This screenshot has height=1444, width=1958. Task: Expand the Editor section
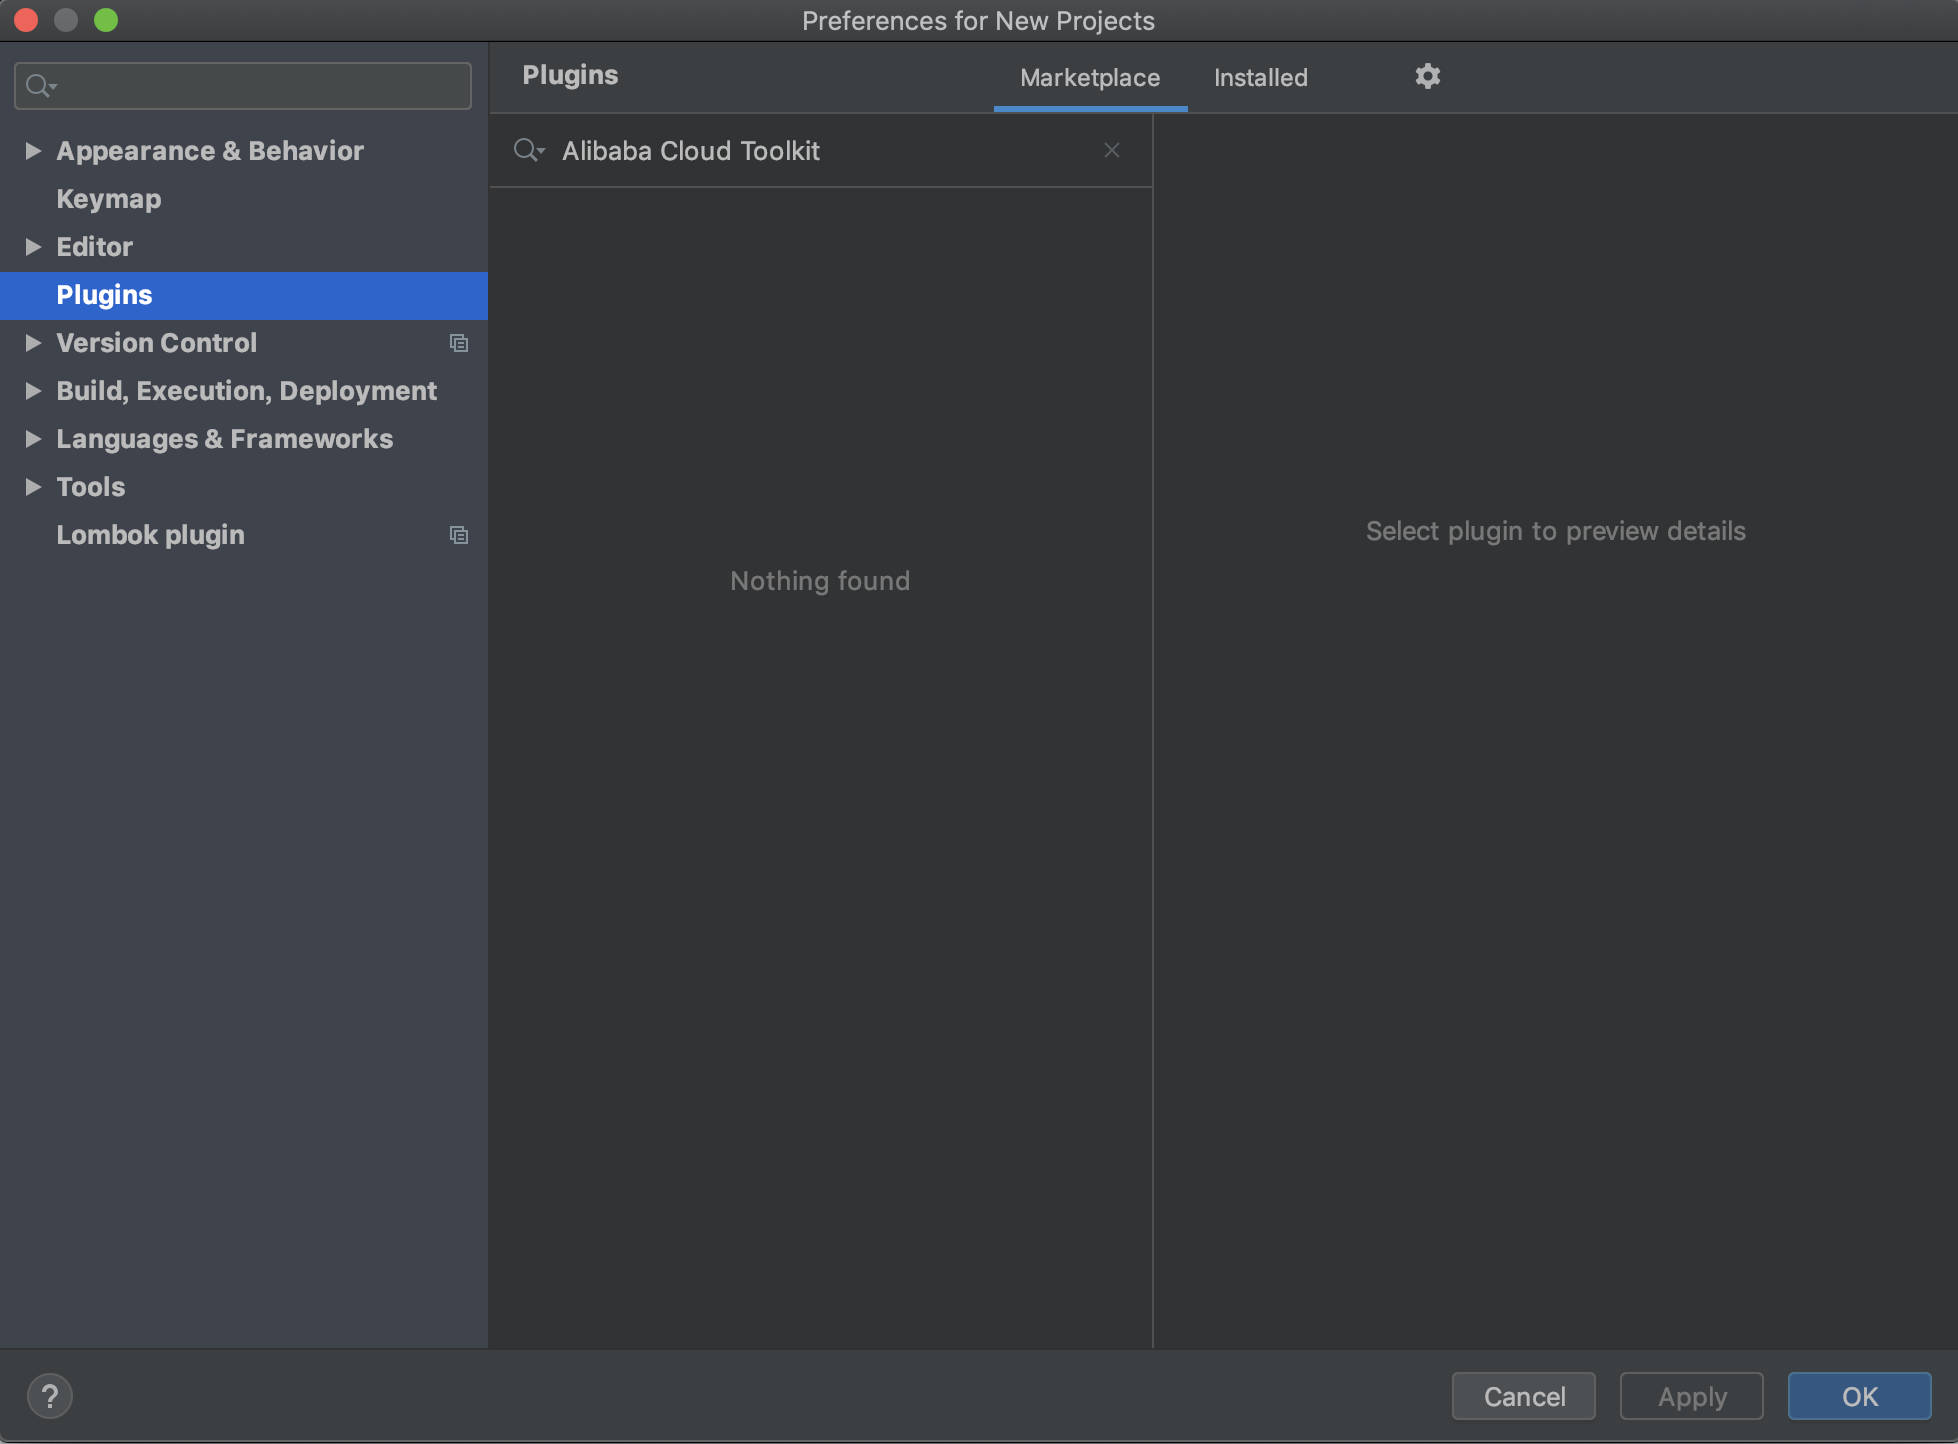tap(30, 245)
